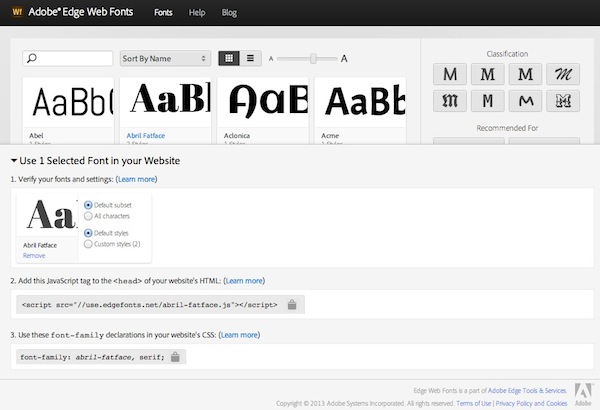Select the Default subset radio button
The height and width of the screenshot is (410, 600).
click(88, 205)
